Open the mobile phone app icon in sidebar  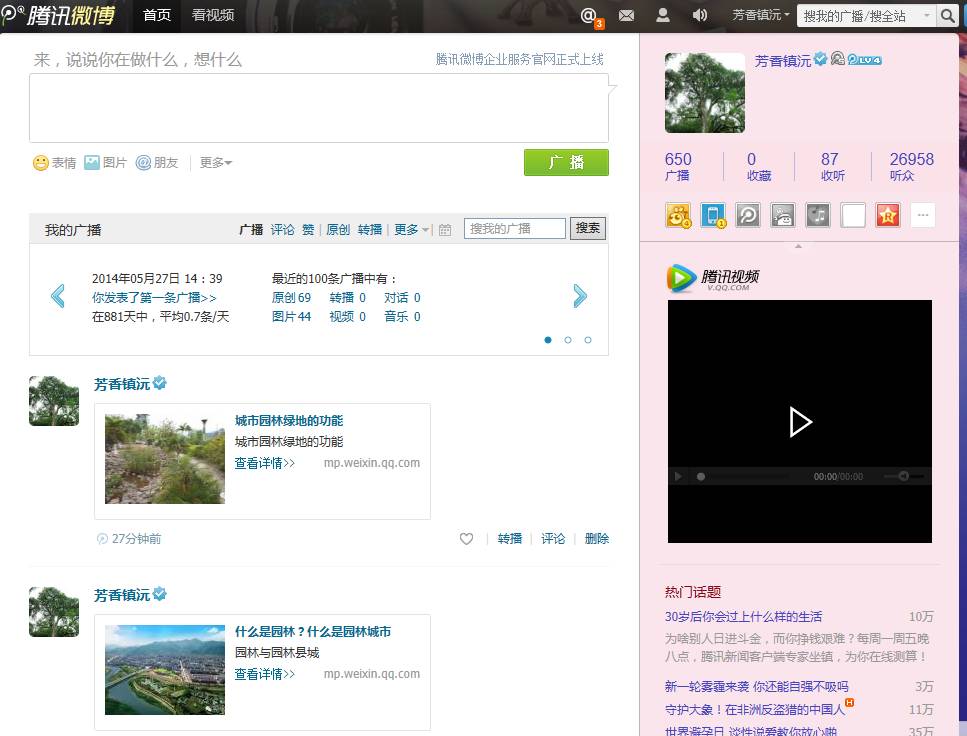click(713, 214)
